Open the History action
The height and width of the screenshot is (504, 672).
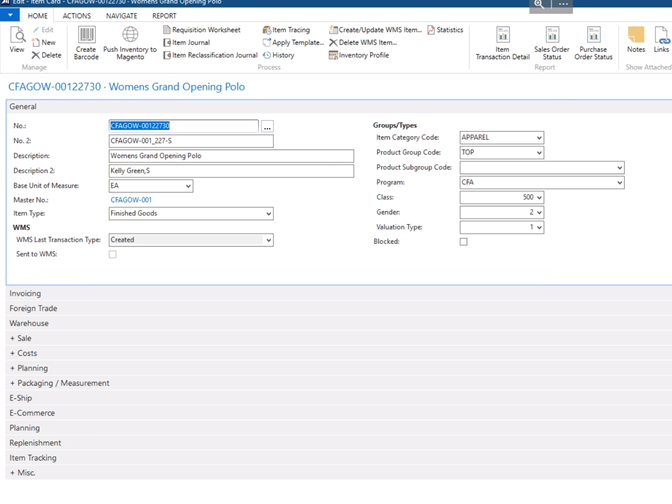(278, 55)
